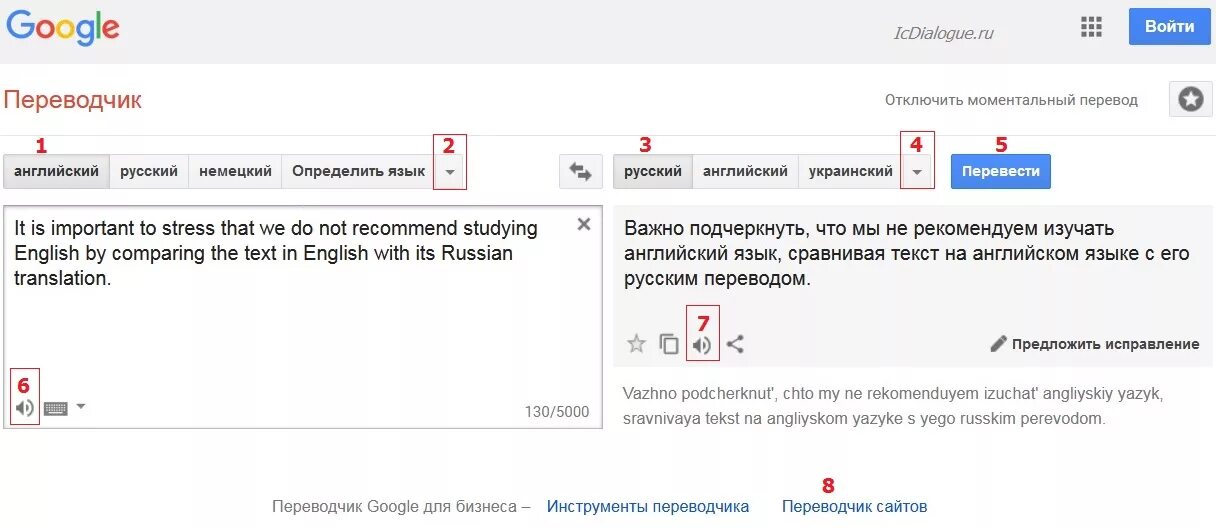This screenshot has width=1216, height=528.
Task: Save translation with the star icon
Action: pyautogui.click(x=636, y=345)
